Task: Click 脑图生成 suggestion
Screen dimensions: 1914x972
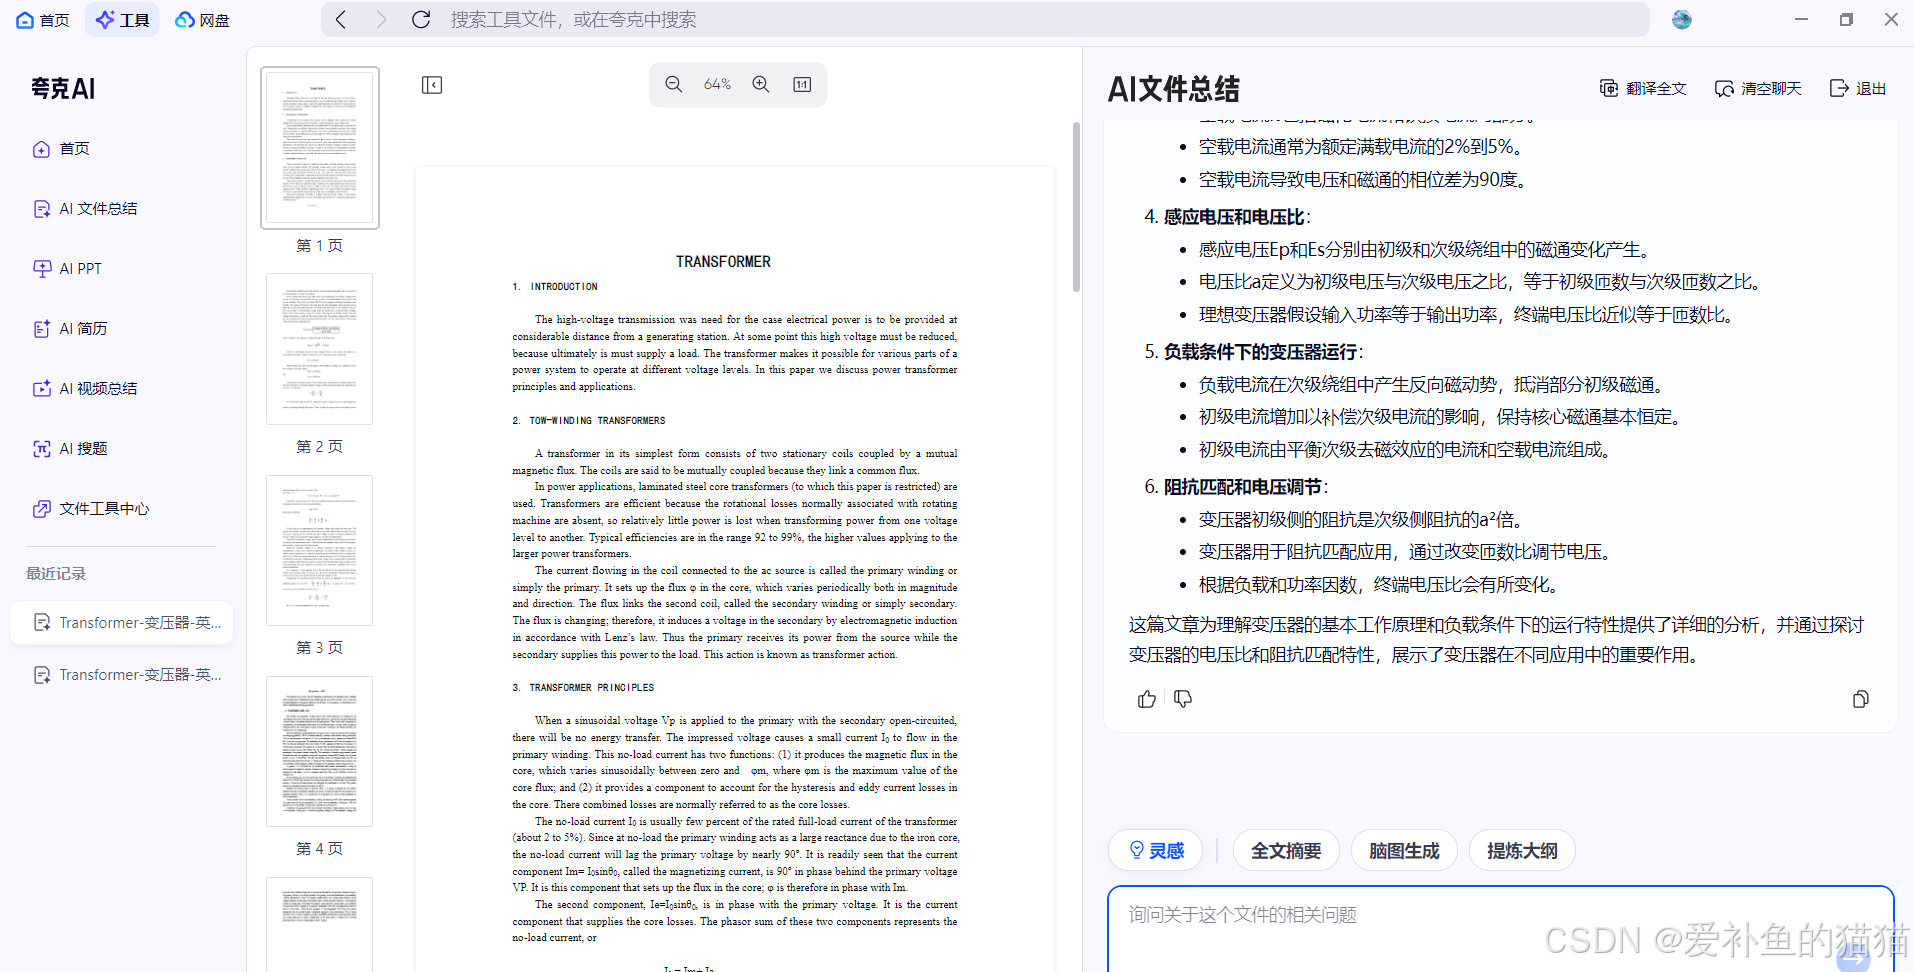Action: pyautogui.click(x=1404, y=851)
